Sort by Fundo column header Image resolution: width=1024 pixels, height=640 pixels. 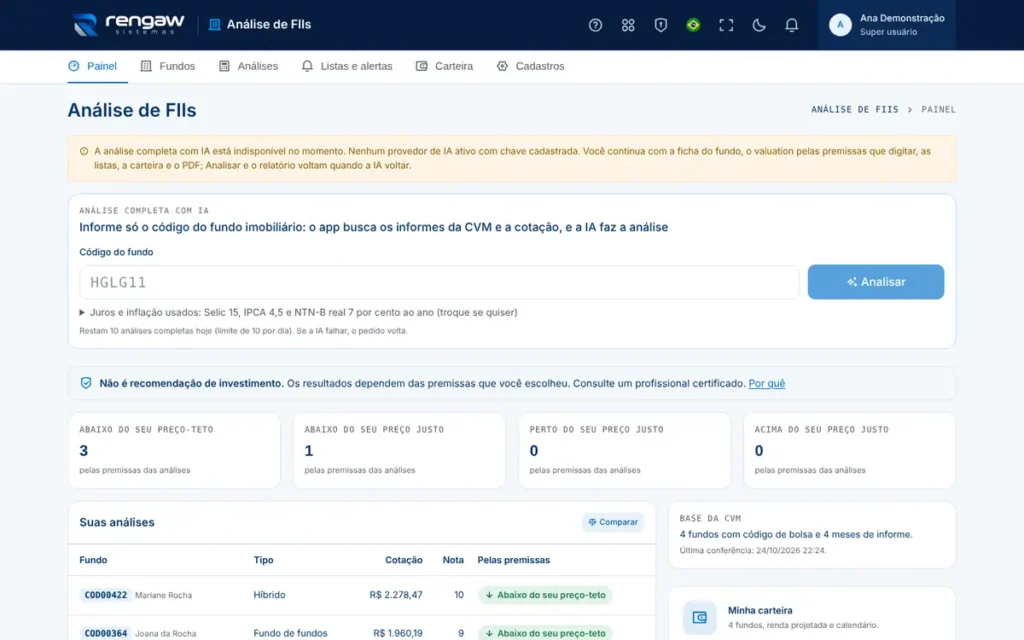pos(93,560)
